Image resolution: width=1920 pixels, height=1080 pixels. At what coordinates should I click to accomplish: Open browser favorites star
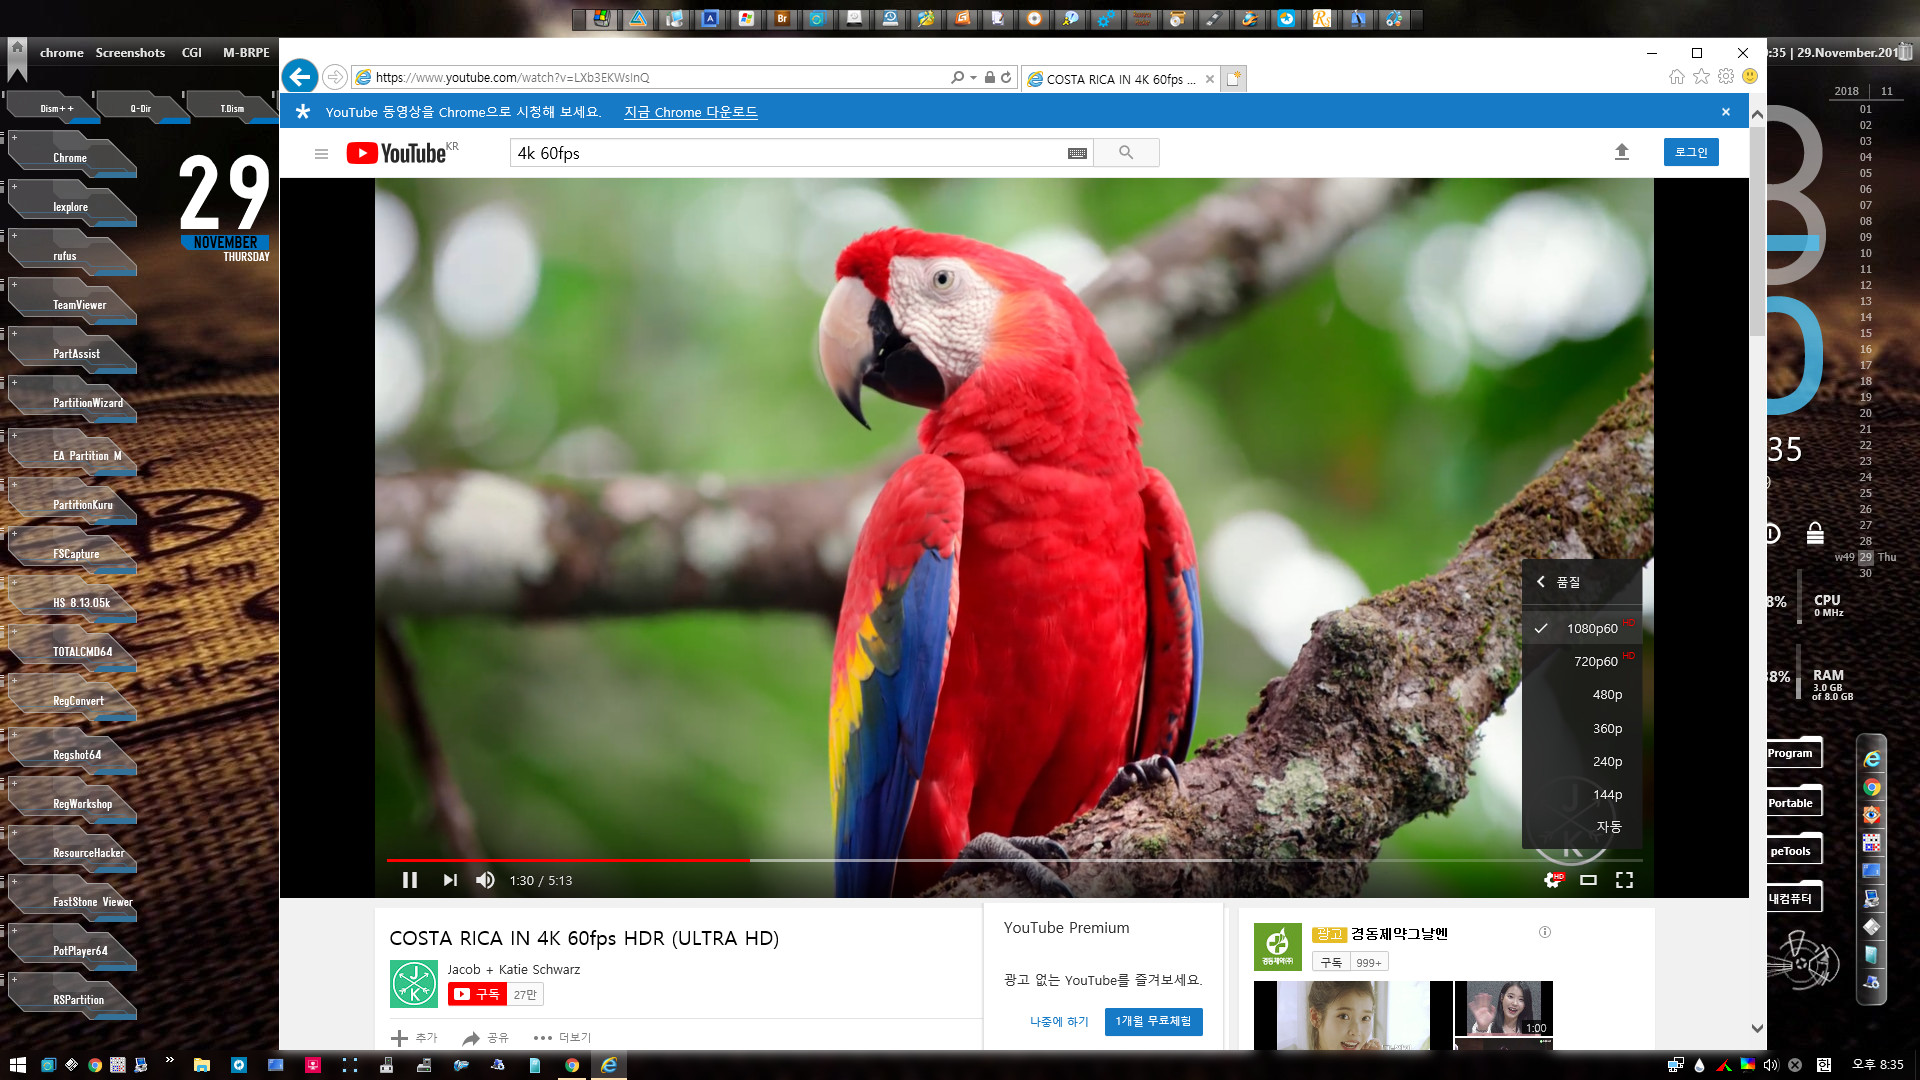point(1701,77)
